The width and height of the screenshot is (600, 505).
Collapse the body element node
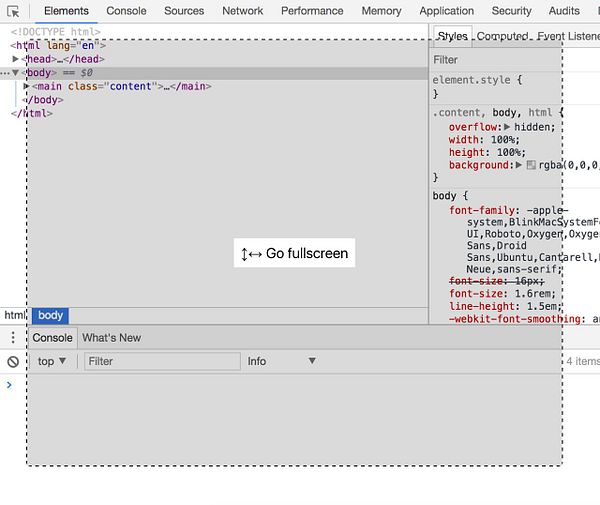[16, 73]
